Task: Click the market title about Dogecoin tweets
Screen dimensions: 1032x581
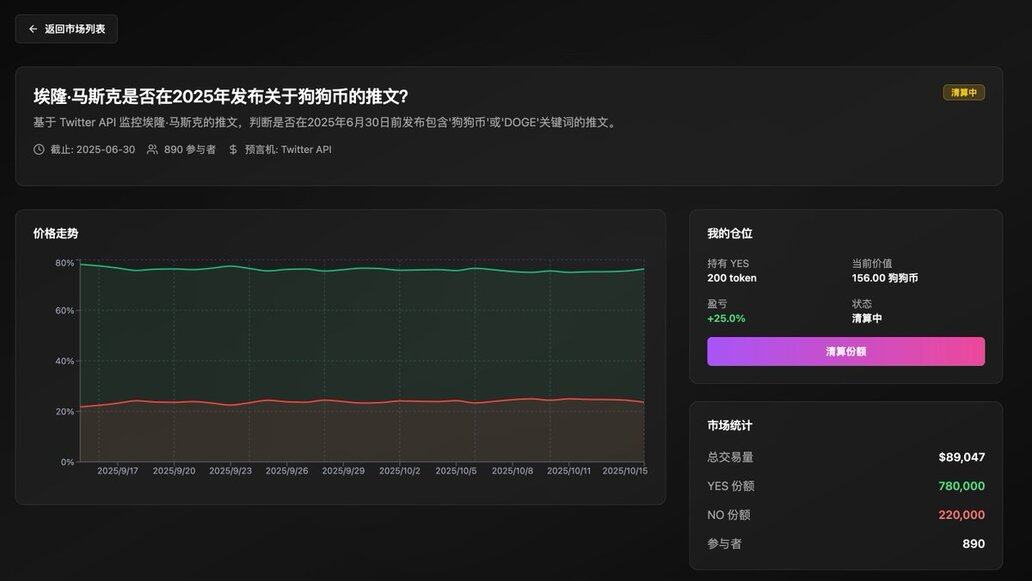Action: coord(220,97)
